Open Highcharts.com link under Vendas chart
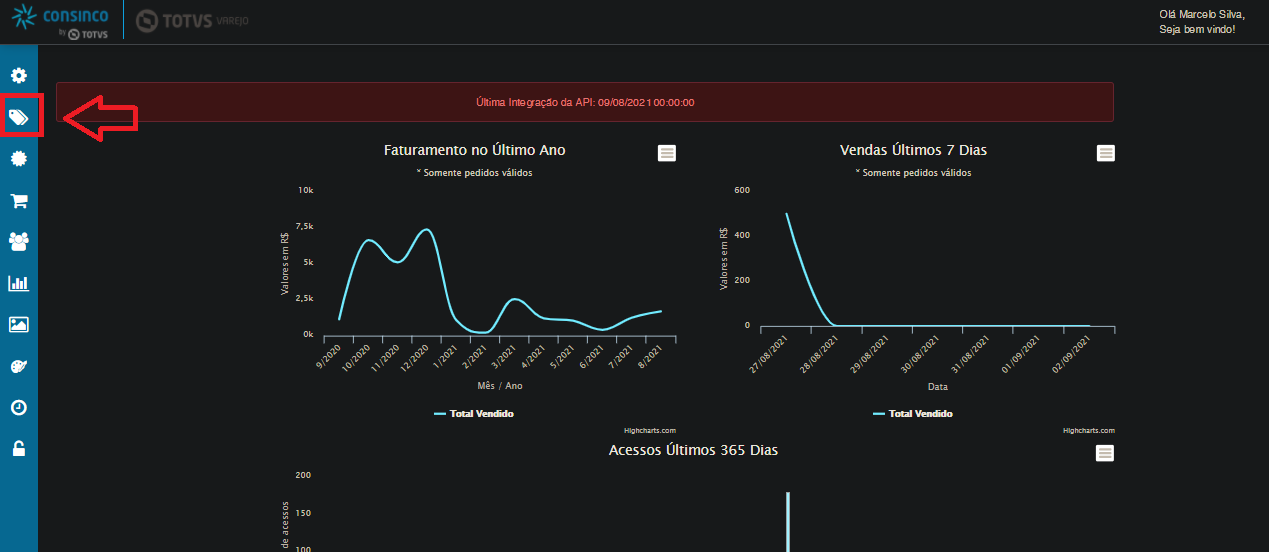 pos(1088,431)
